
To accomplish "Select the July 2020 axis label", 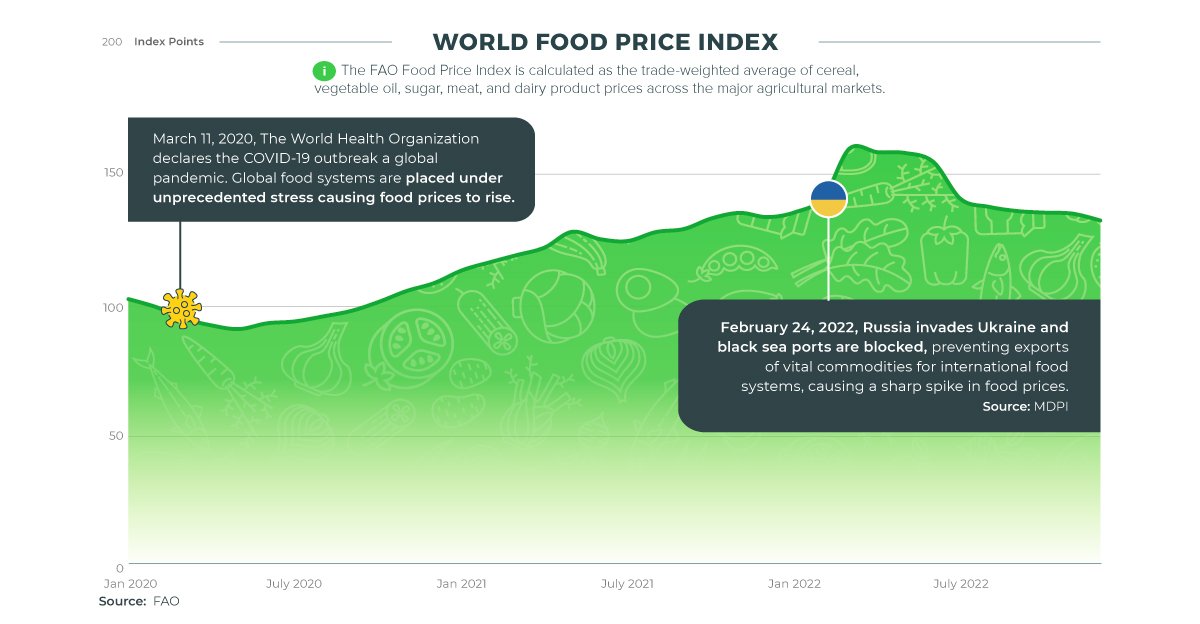I will (293, 583).
